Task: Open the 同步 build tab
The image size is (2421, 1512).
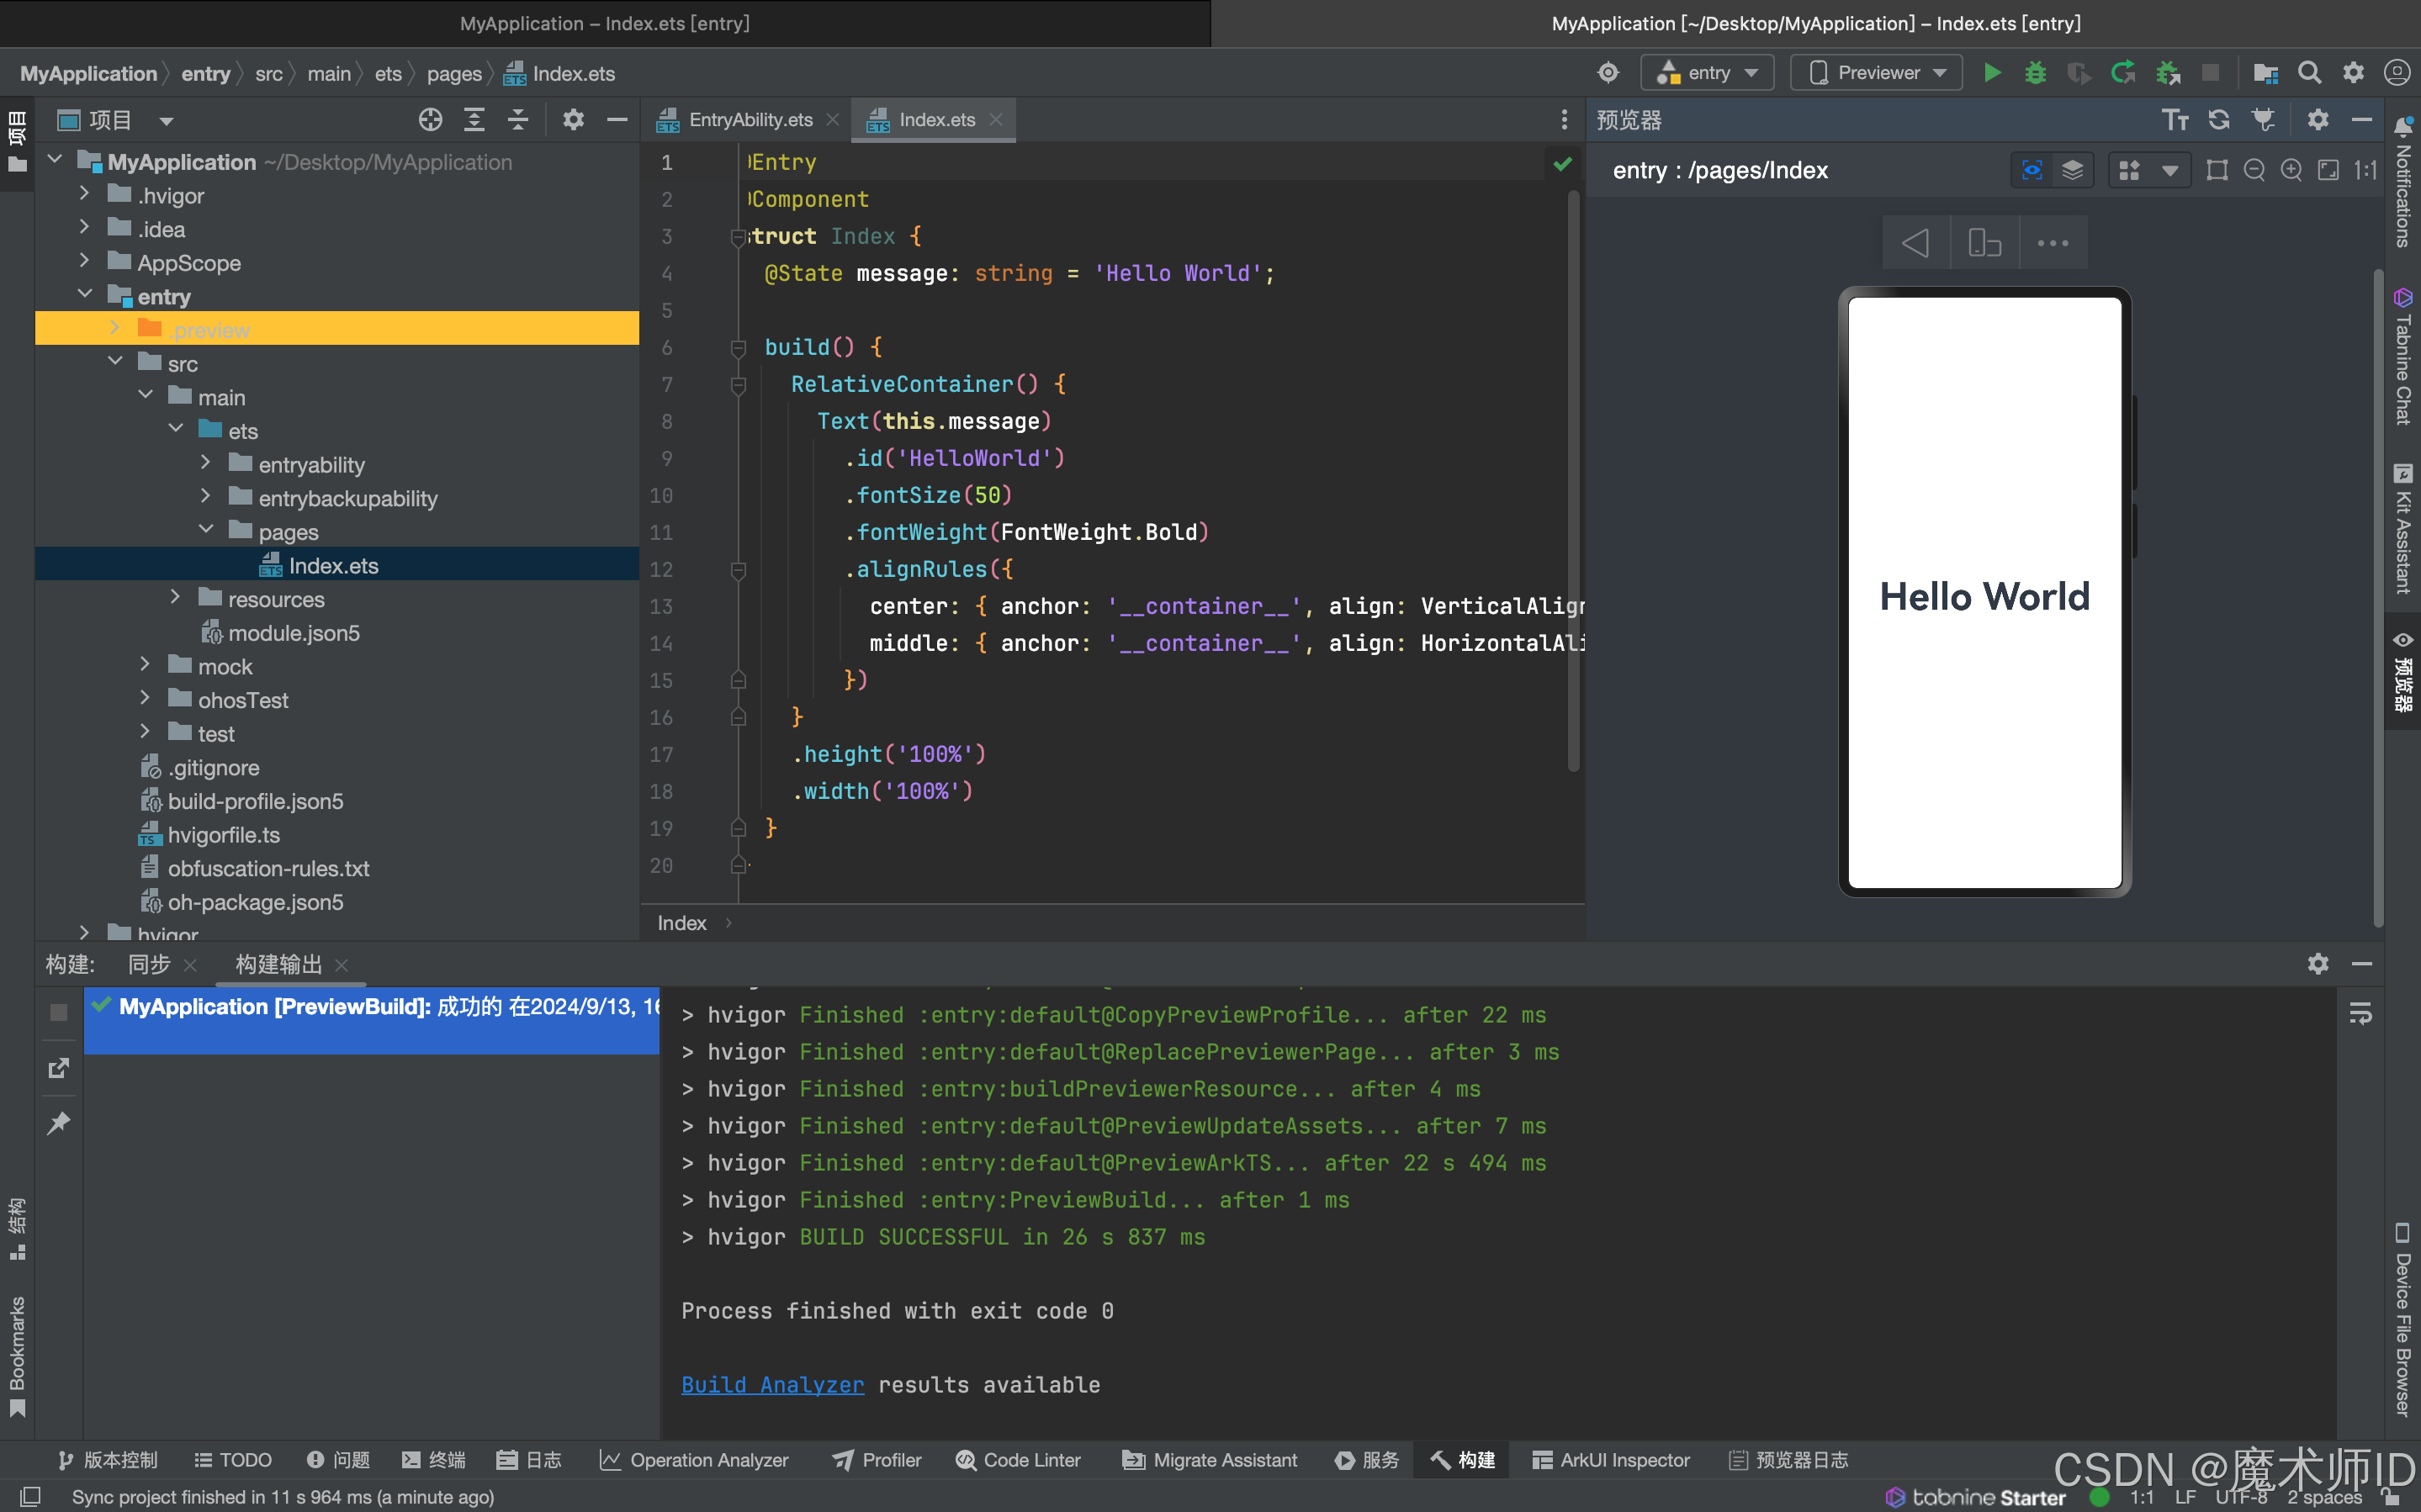Action: click(x=149, y=964)
